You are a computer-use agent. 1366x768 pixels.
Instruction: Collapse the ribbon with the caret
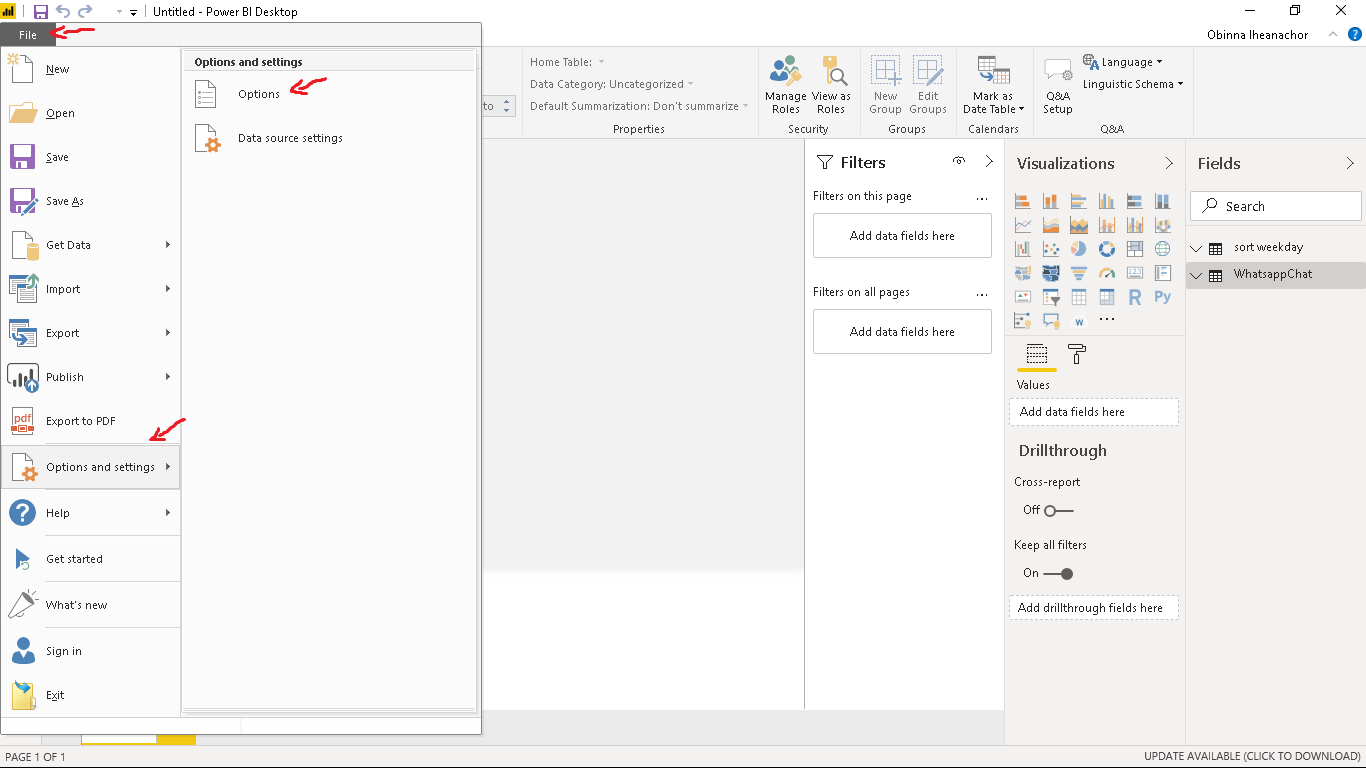pyautogui.click(x=1332, y=34)
